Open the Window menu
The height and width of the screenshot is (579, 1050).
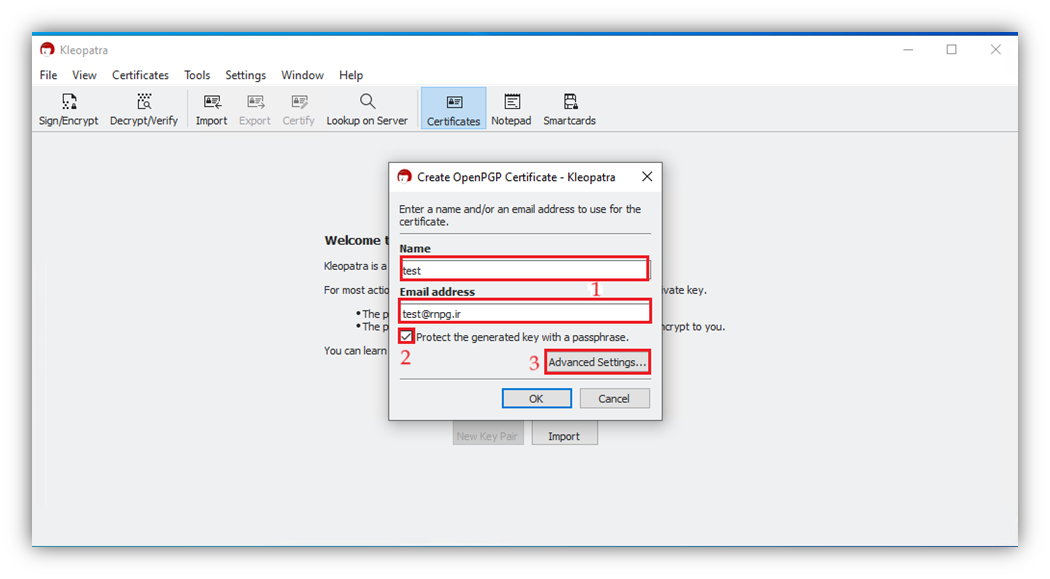[302, 75]
